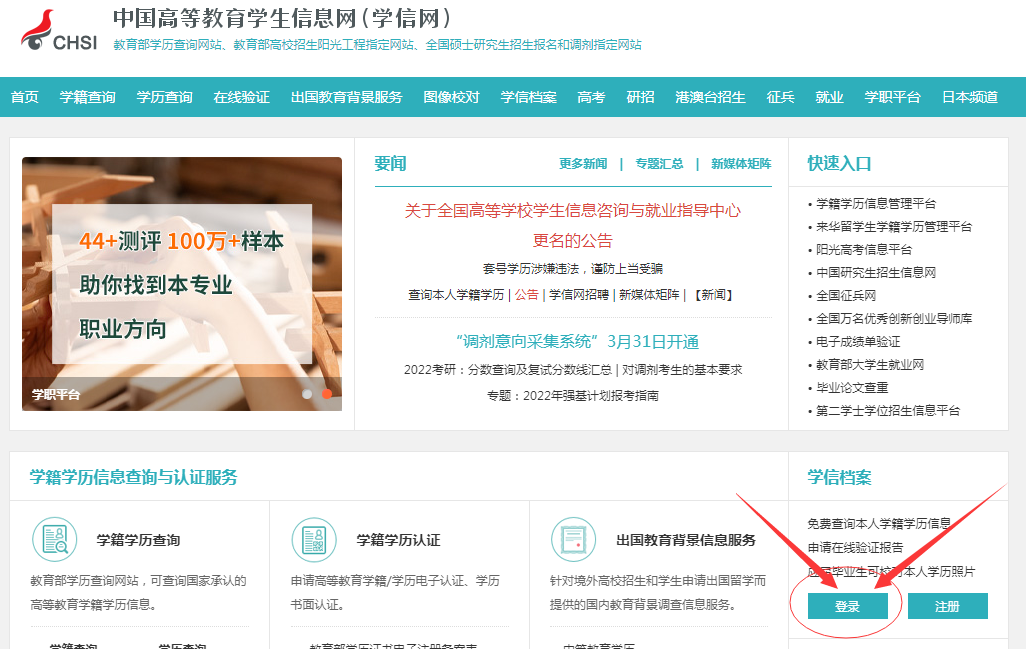The height and width of the screenshot is (649, 1026).
Task: Open the red 公告 link
Action: pos(526,295)
